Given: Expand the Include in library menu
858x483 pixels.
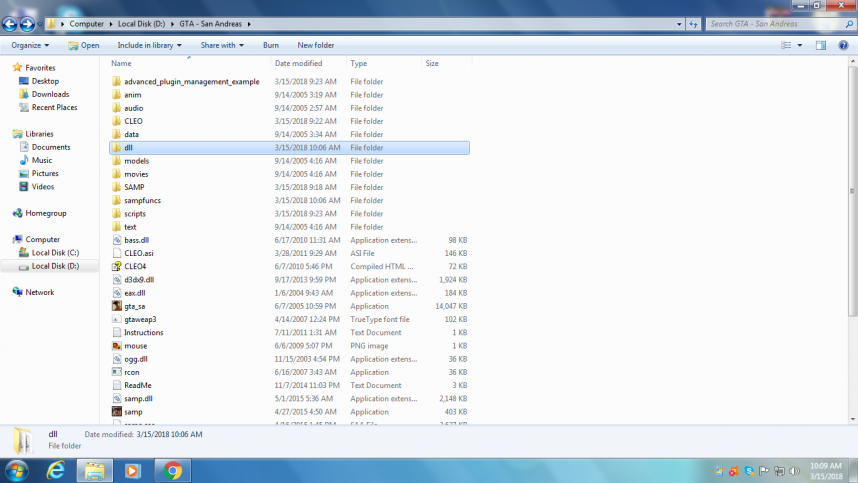Looking at the screenshot, I should pos(149,45).
